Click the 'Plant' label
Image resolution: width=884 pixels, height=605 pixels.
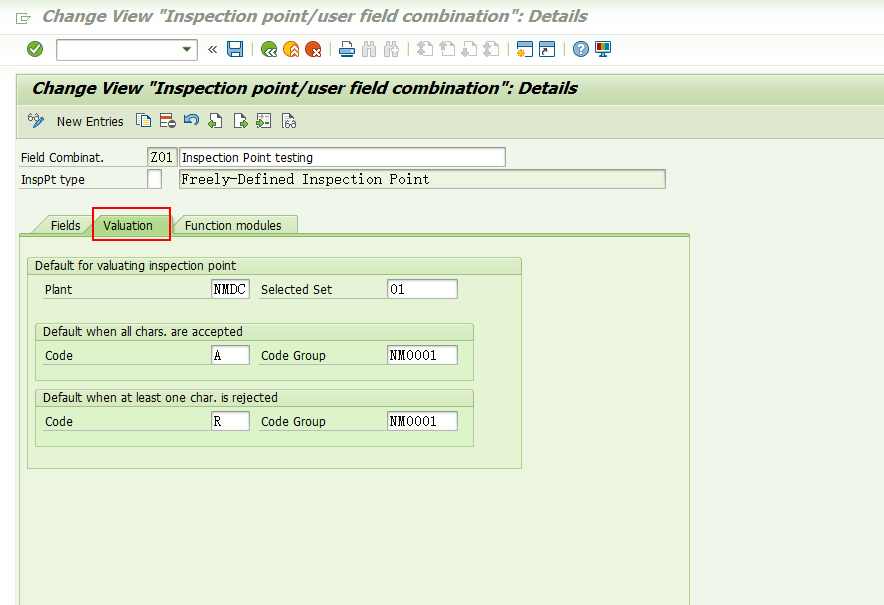coord(59,290)
